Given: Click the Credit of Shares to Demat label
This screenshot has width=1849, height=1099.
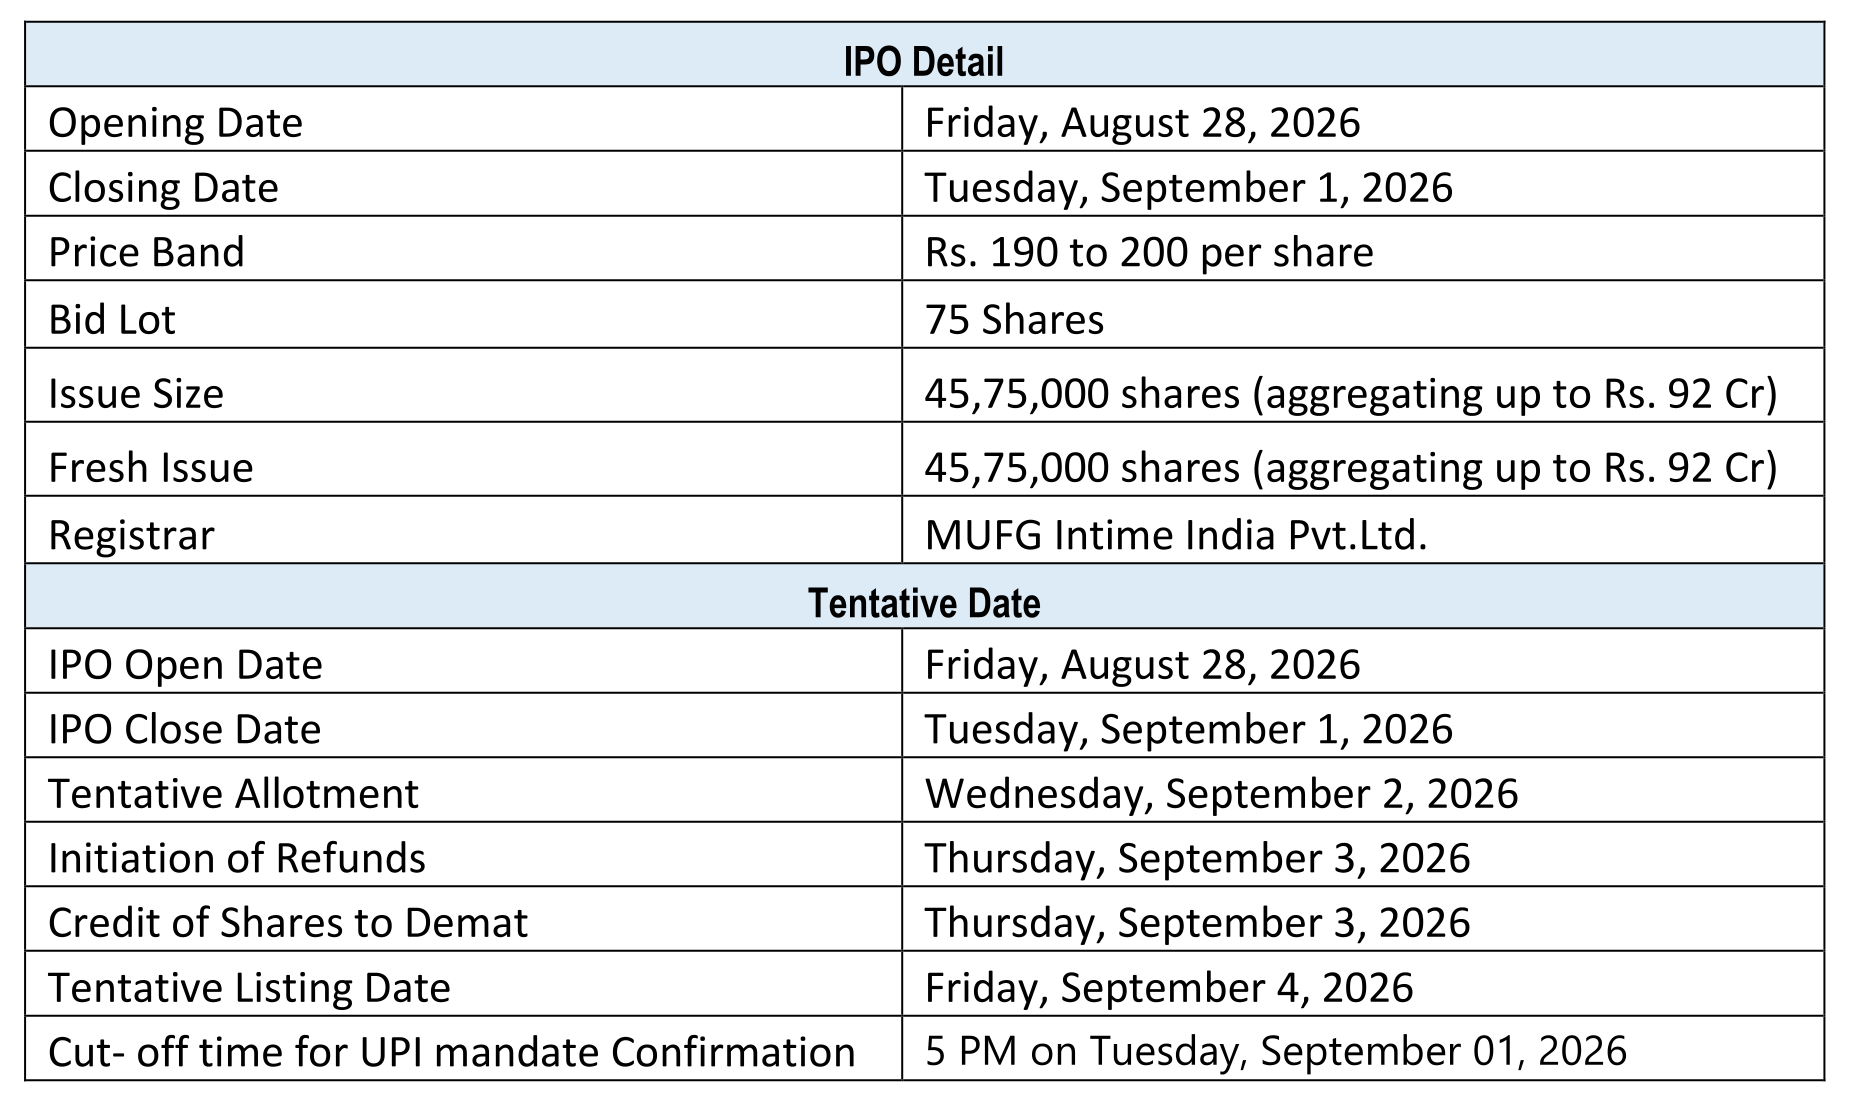Looking at the screenshot, I should [x=288, y=922].
